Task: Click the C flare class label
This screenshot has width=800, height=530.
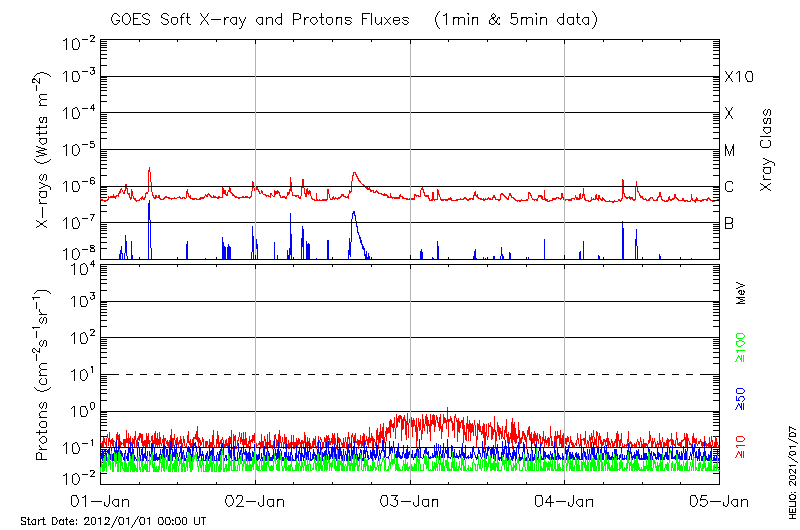Action: [x=729, y=187]
